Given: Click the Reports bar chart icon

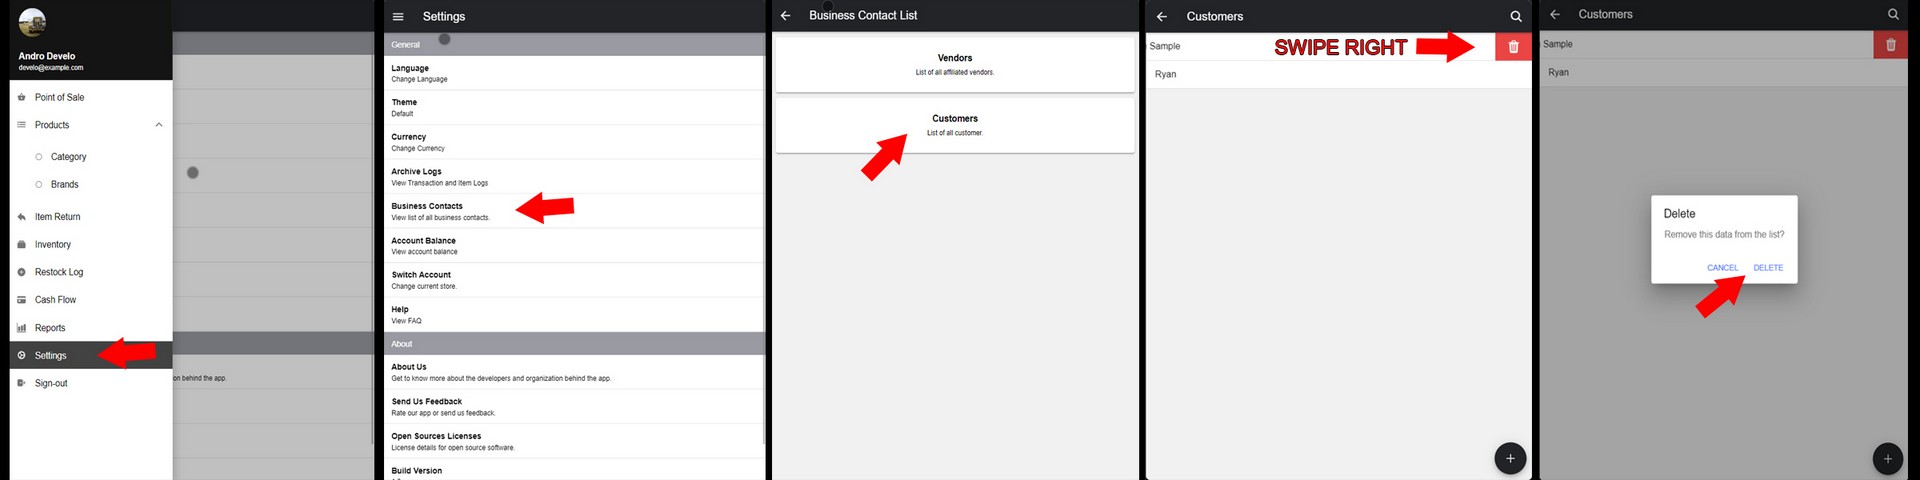Looking at the screenshot, I should point(22,328).
